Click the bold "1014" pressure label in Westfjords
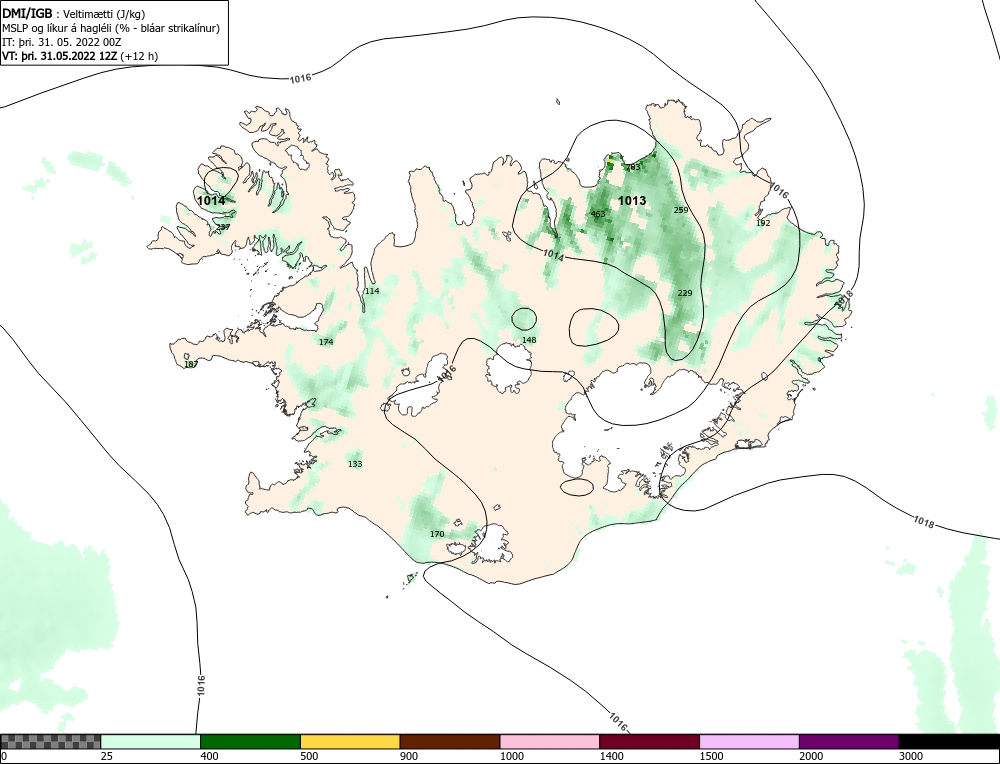This screenshot has width=1000, height=764. (x=211, y=201)
